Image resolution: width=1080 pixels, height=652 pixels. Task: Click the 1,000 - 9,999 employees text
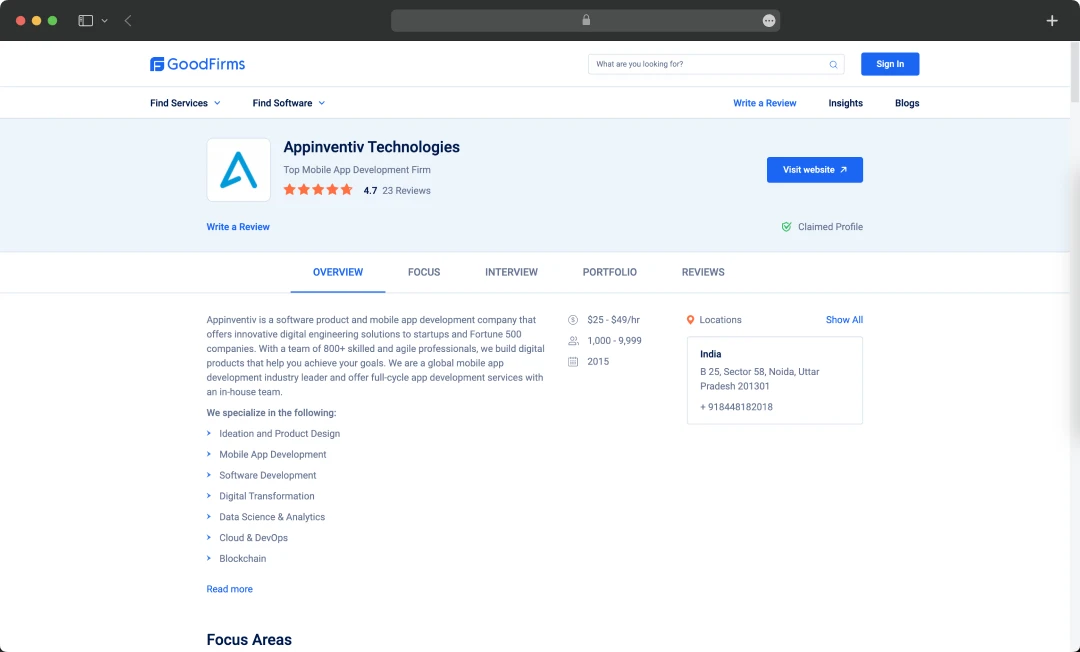614,341
